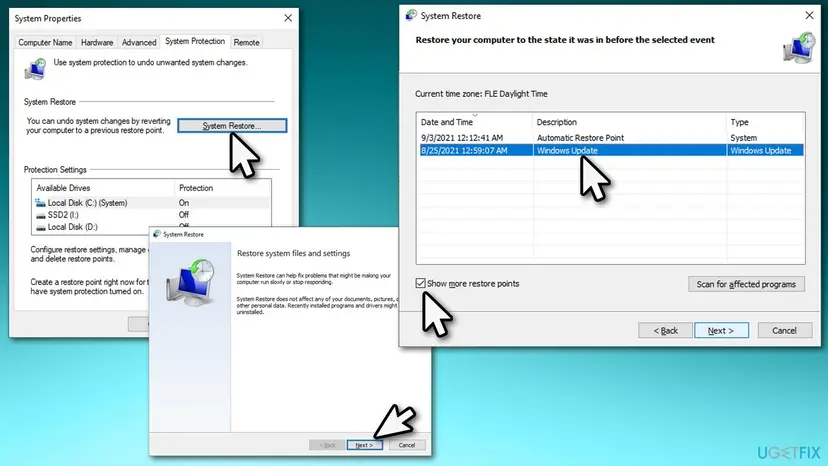Close the large System Restore dialog

coord(809,16)
